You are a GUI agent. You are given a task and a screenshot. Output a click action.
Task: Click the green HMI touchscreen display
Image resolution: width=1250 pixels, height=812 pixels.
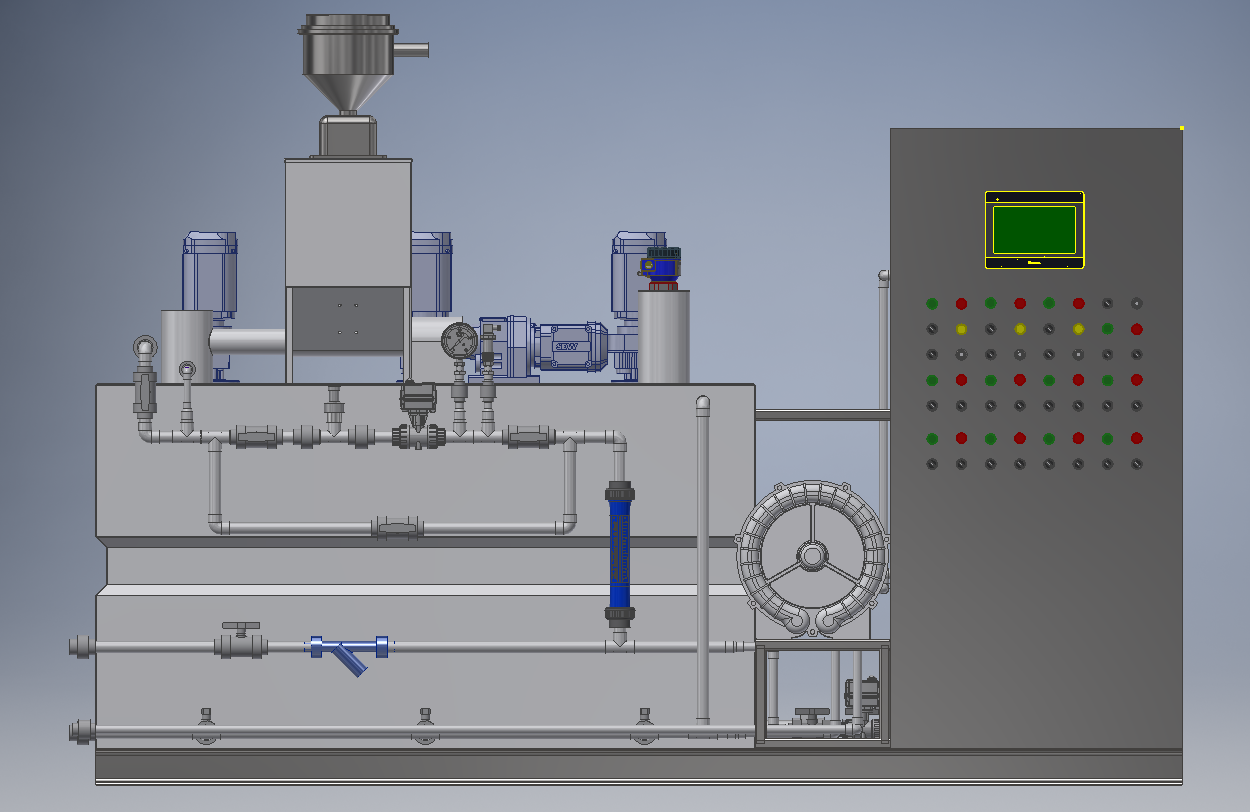(x=1034, y=230)
